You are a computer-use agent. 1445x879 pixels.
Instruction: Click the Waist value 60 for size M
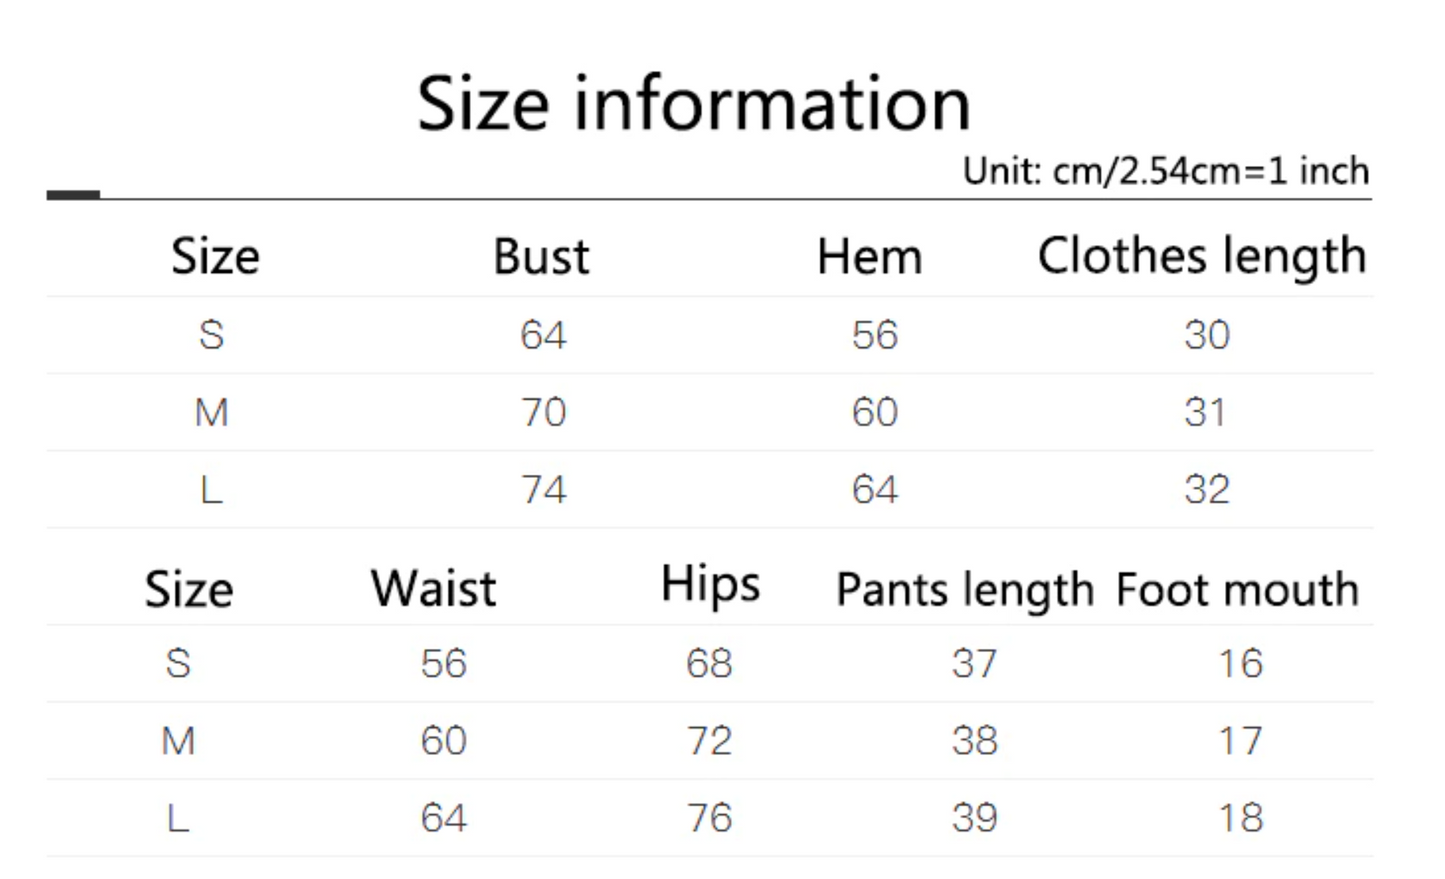[443, 741]
